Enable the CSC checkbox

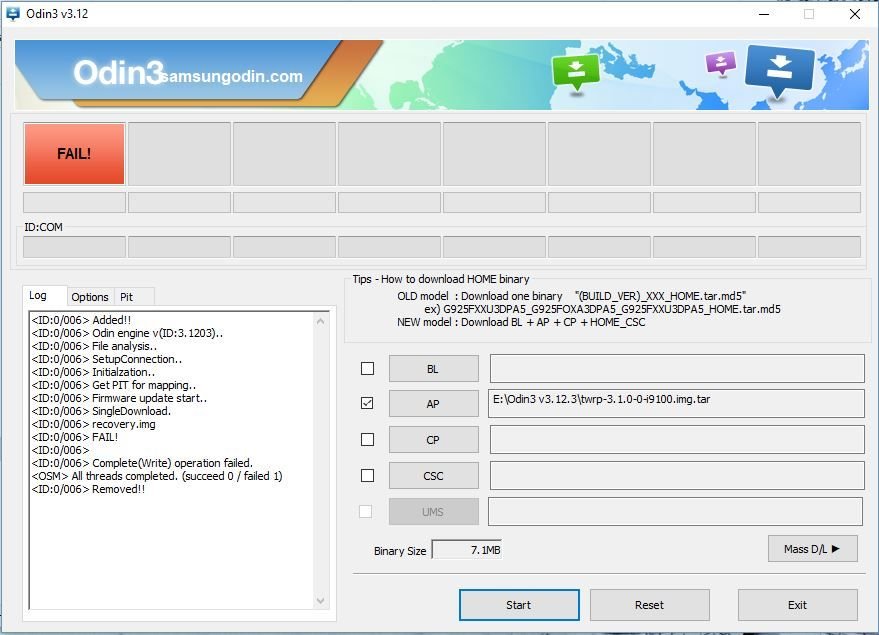click(367, 475)
